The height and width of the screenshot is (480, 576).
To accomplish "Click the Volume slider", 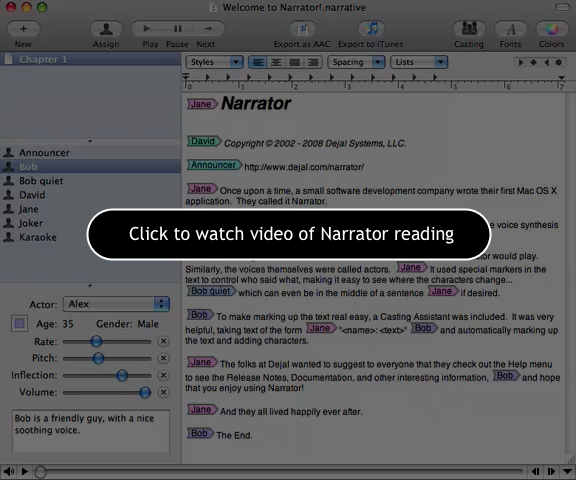I will coord(107,392).
